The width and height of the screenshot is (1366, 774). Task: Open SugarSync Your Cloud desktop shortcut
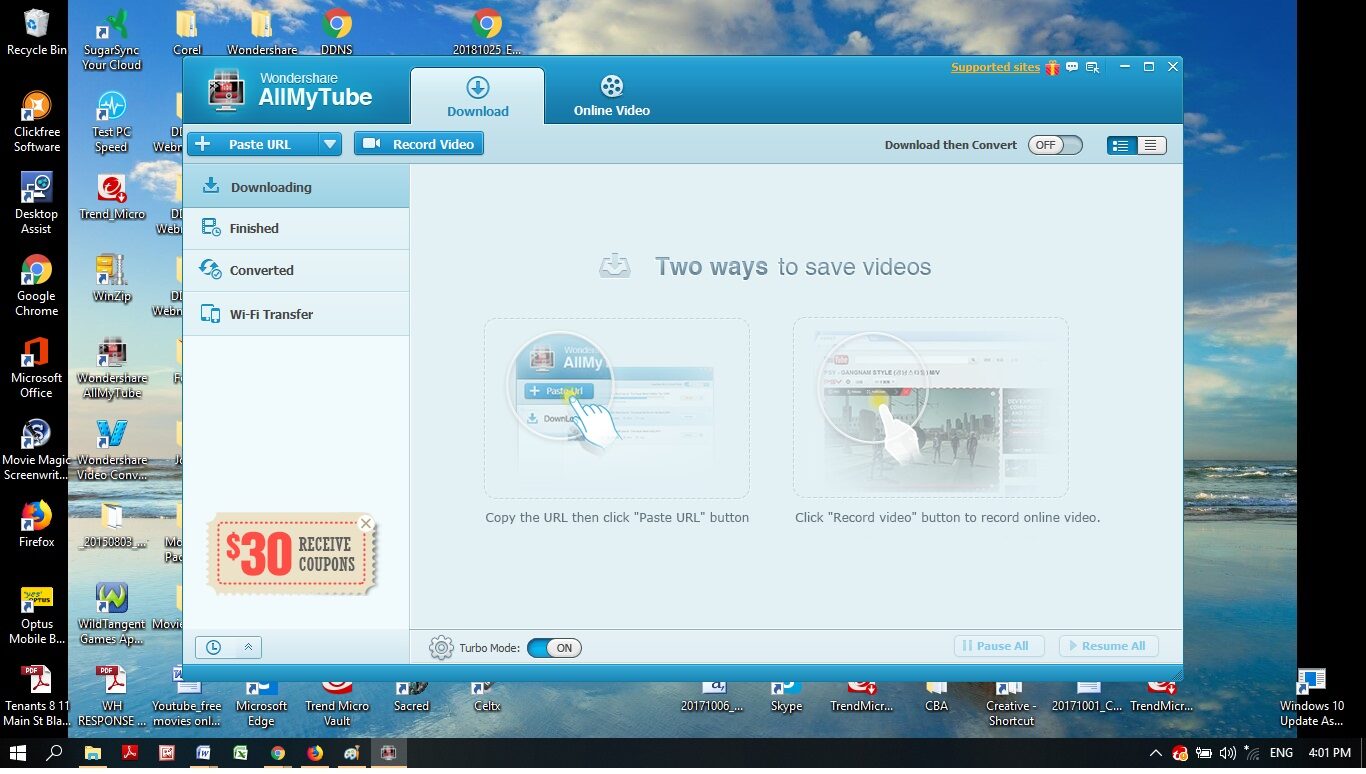111,40
